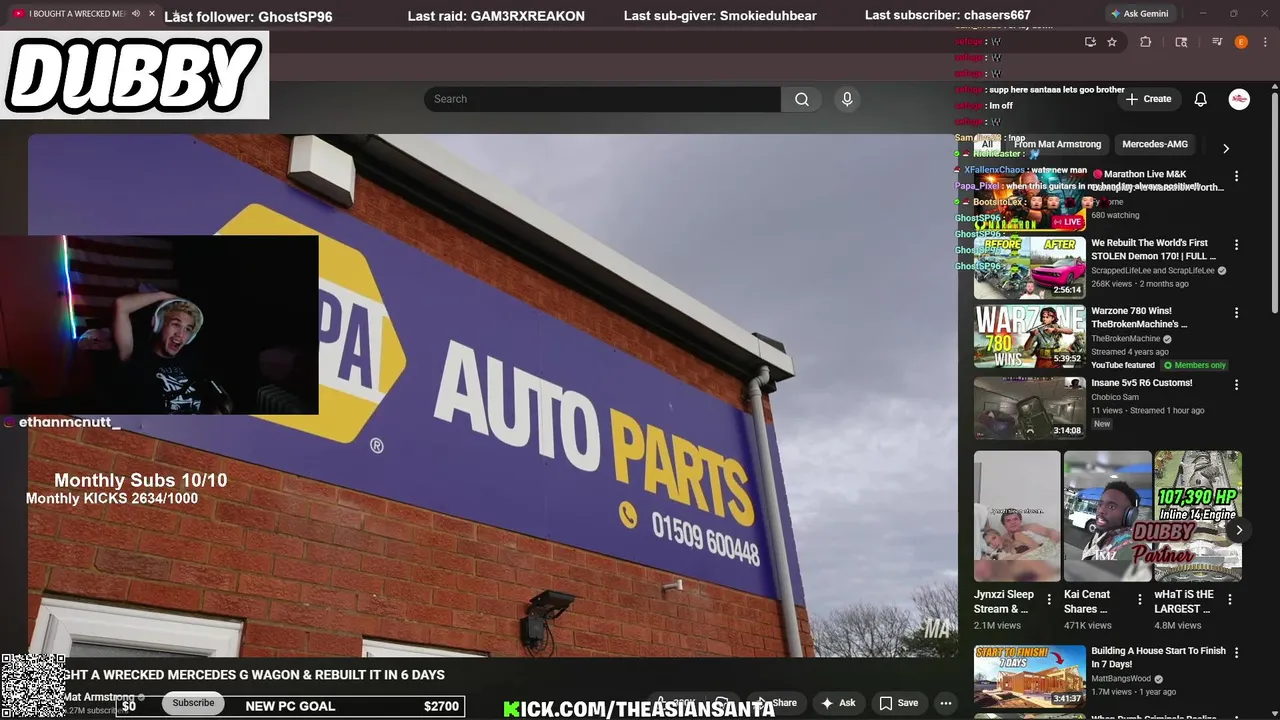Open options for Warzone 780 Wins video
1280x720 pixels.
[x=1236, y=313]
